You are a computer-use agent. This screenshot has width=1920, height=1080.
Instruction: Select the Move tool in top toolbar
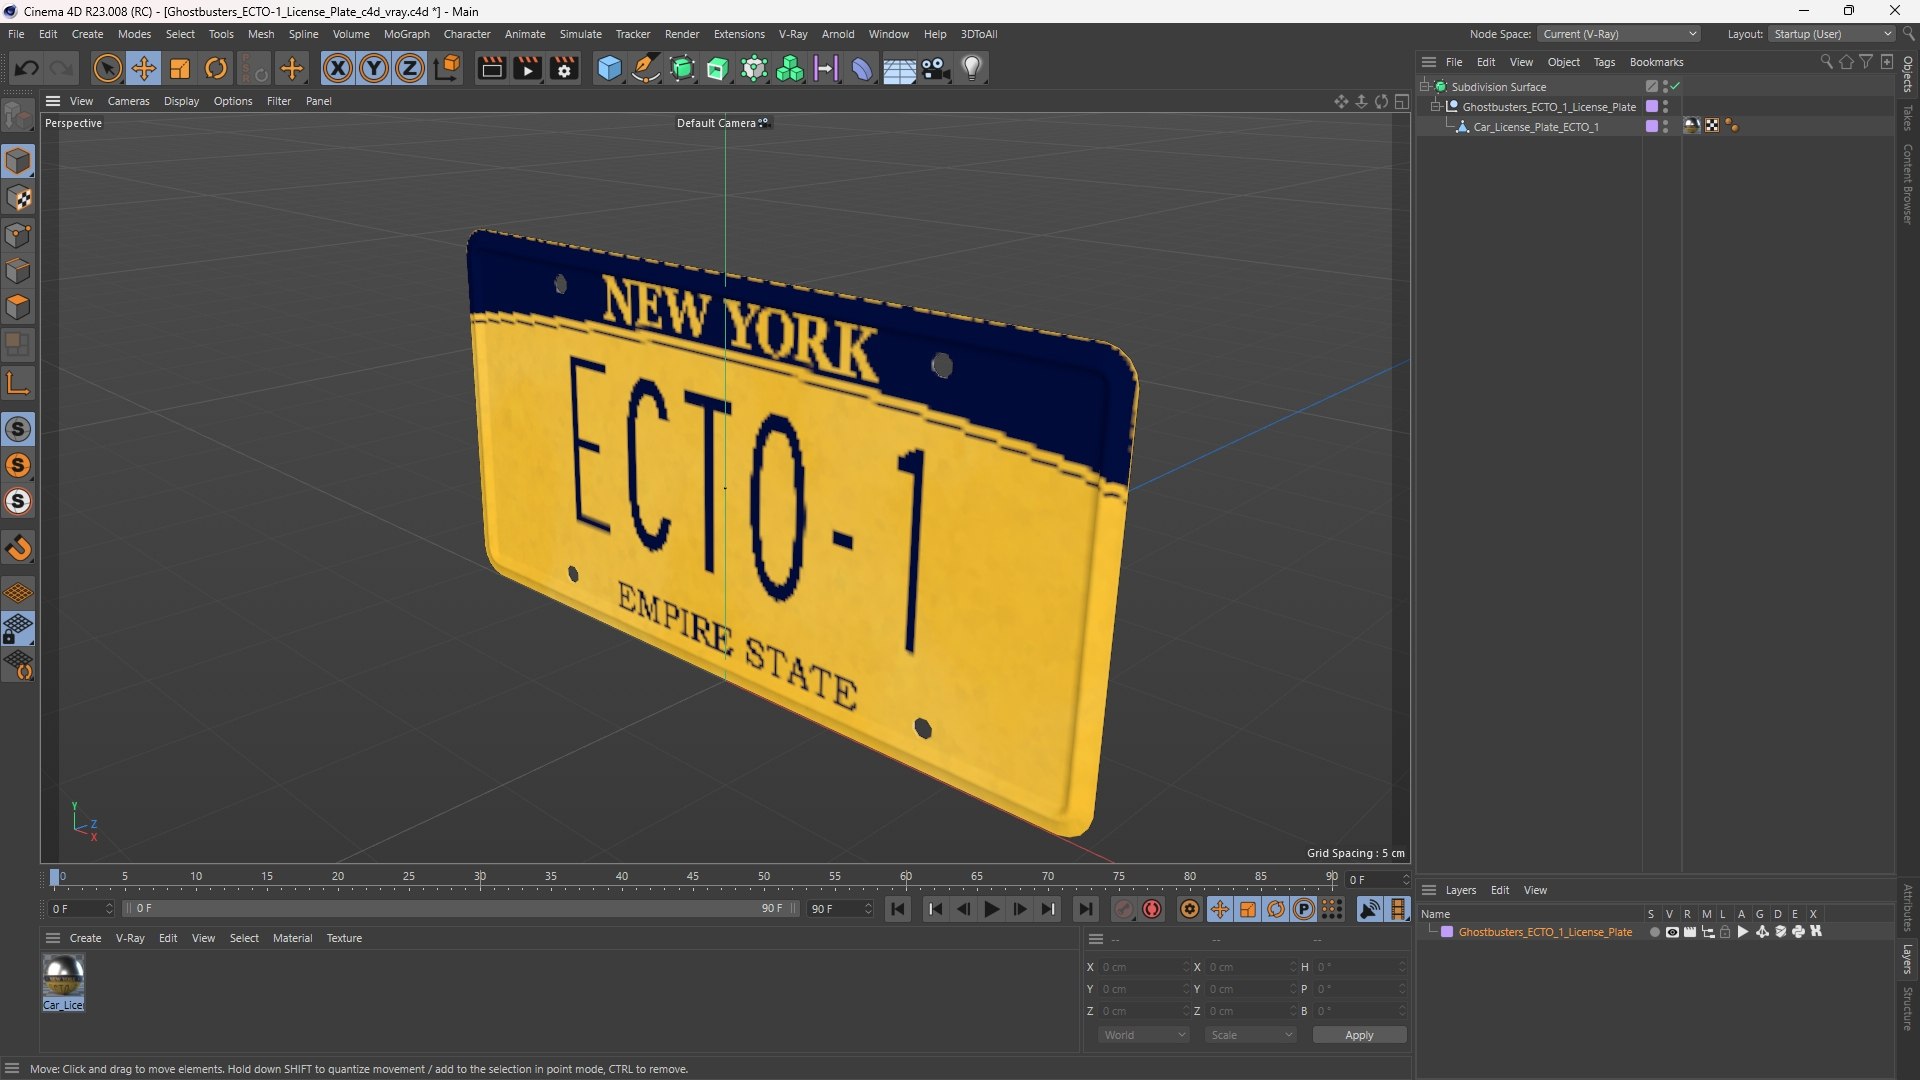coord(144,68)
